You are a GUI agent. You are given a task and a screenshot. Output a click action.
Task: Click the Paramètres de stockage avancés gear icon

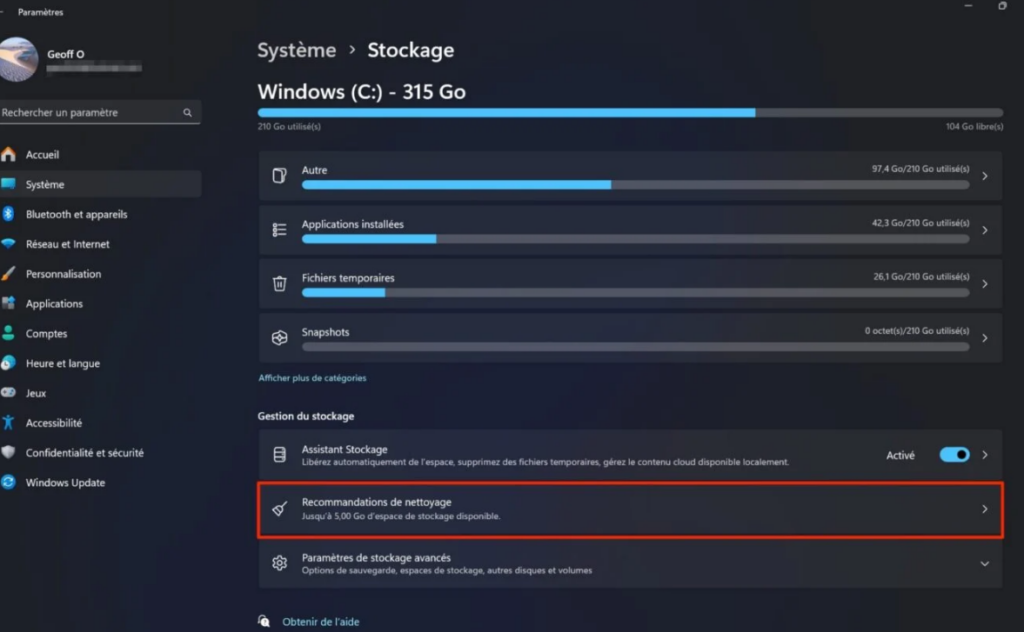pos(280,563)
